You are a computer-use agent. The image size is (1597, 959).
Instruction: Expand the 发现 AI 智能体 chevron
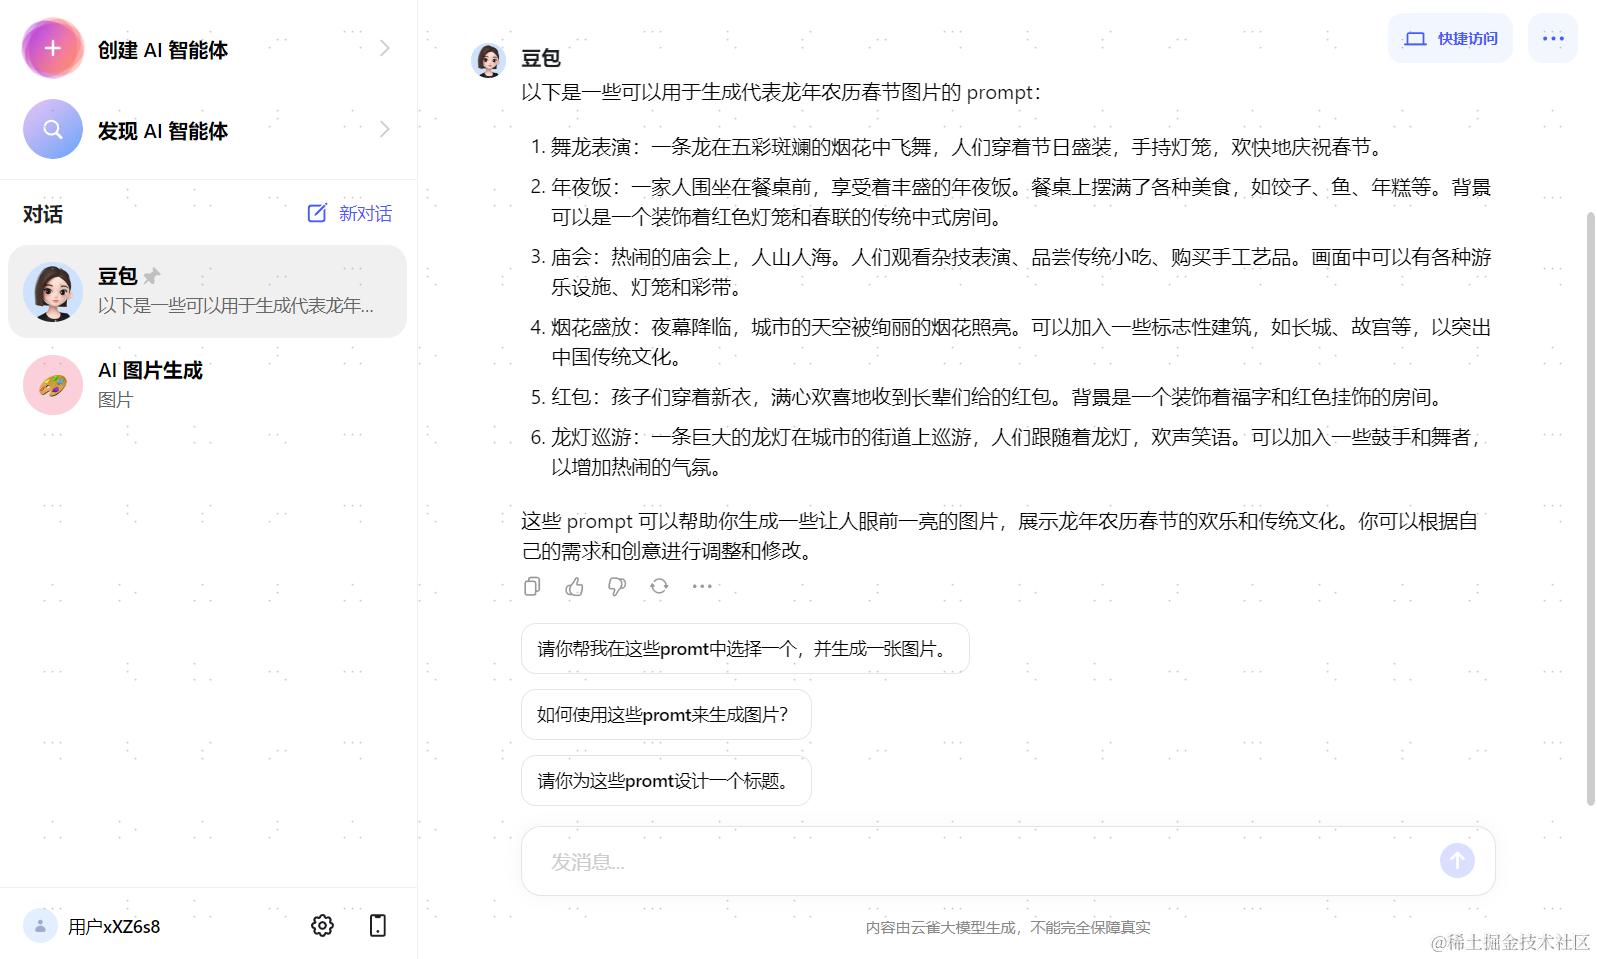tap(385, 129)
